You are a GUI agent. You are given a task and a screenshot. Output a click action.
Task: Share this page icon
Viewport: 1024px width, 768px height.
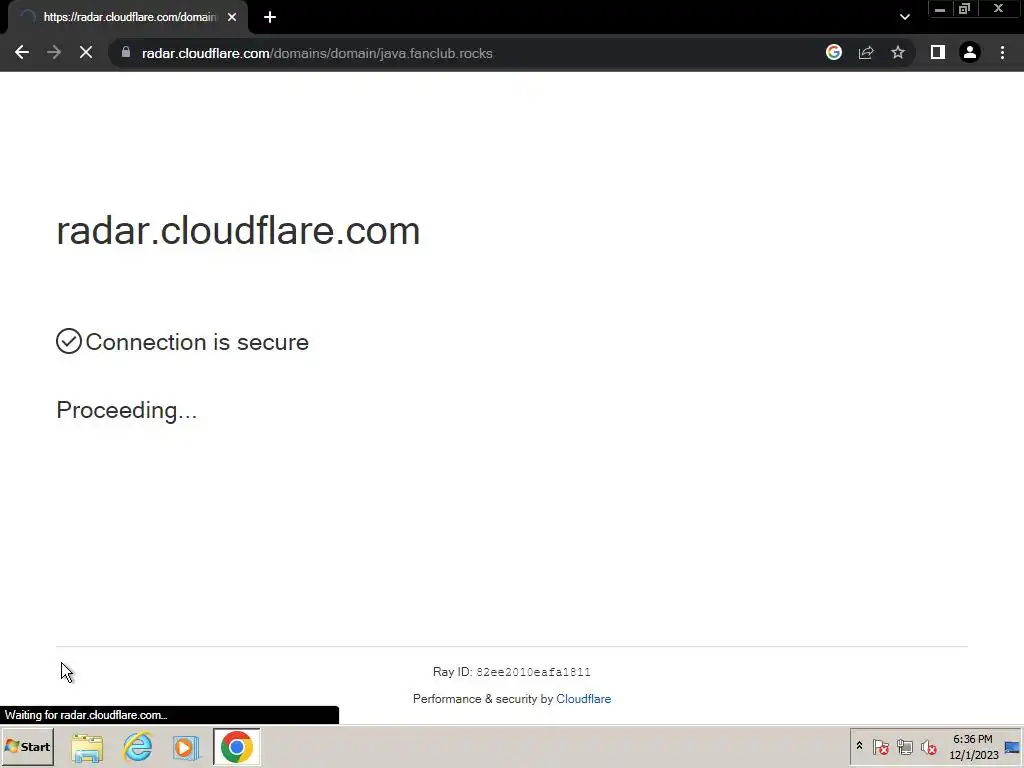click(866, 53)
